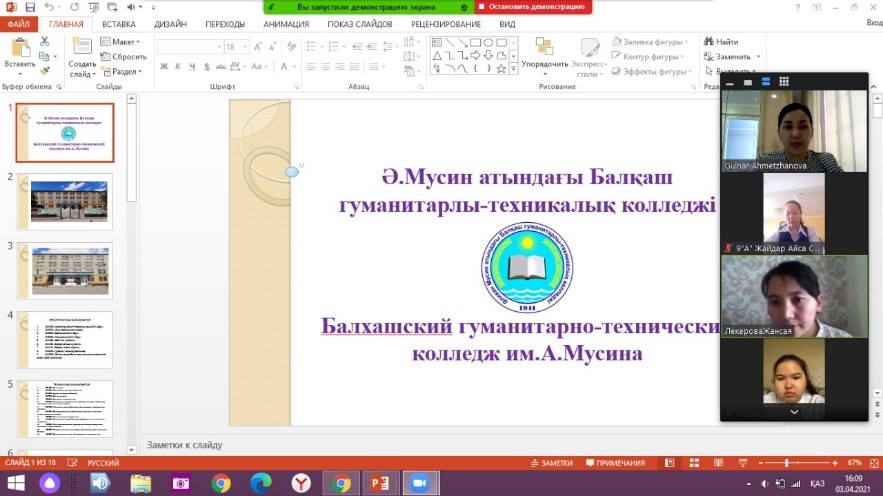Click the Format Painter brush icon
This screenshot has width=883, height=496.
coord(44,71)
